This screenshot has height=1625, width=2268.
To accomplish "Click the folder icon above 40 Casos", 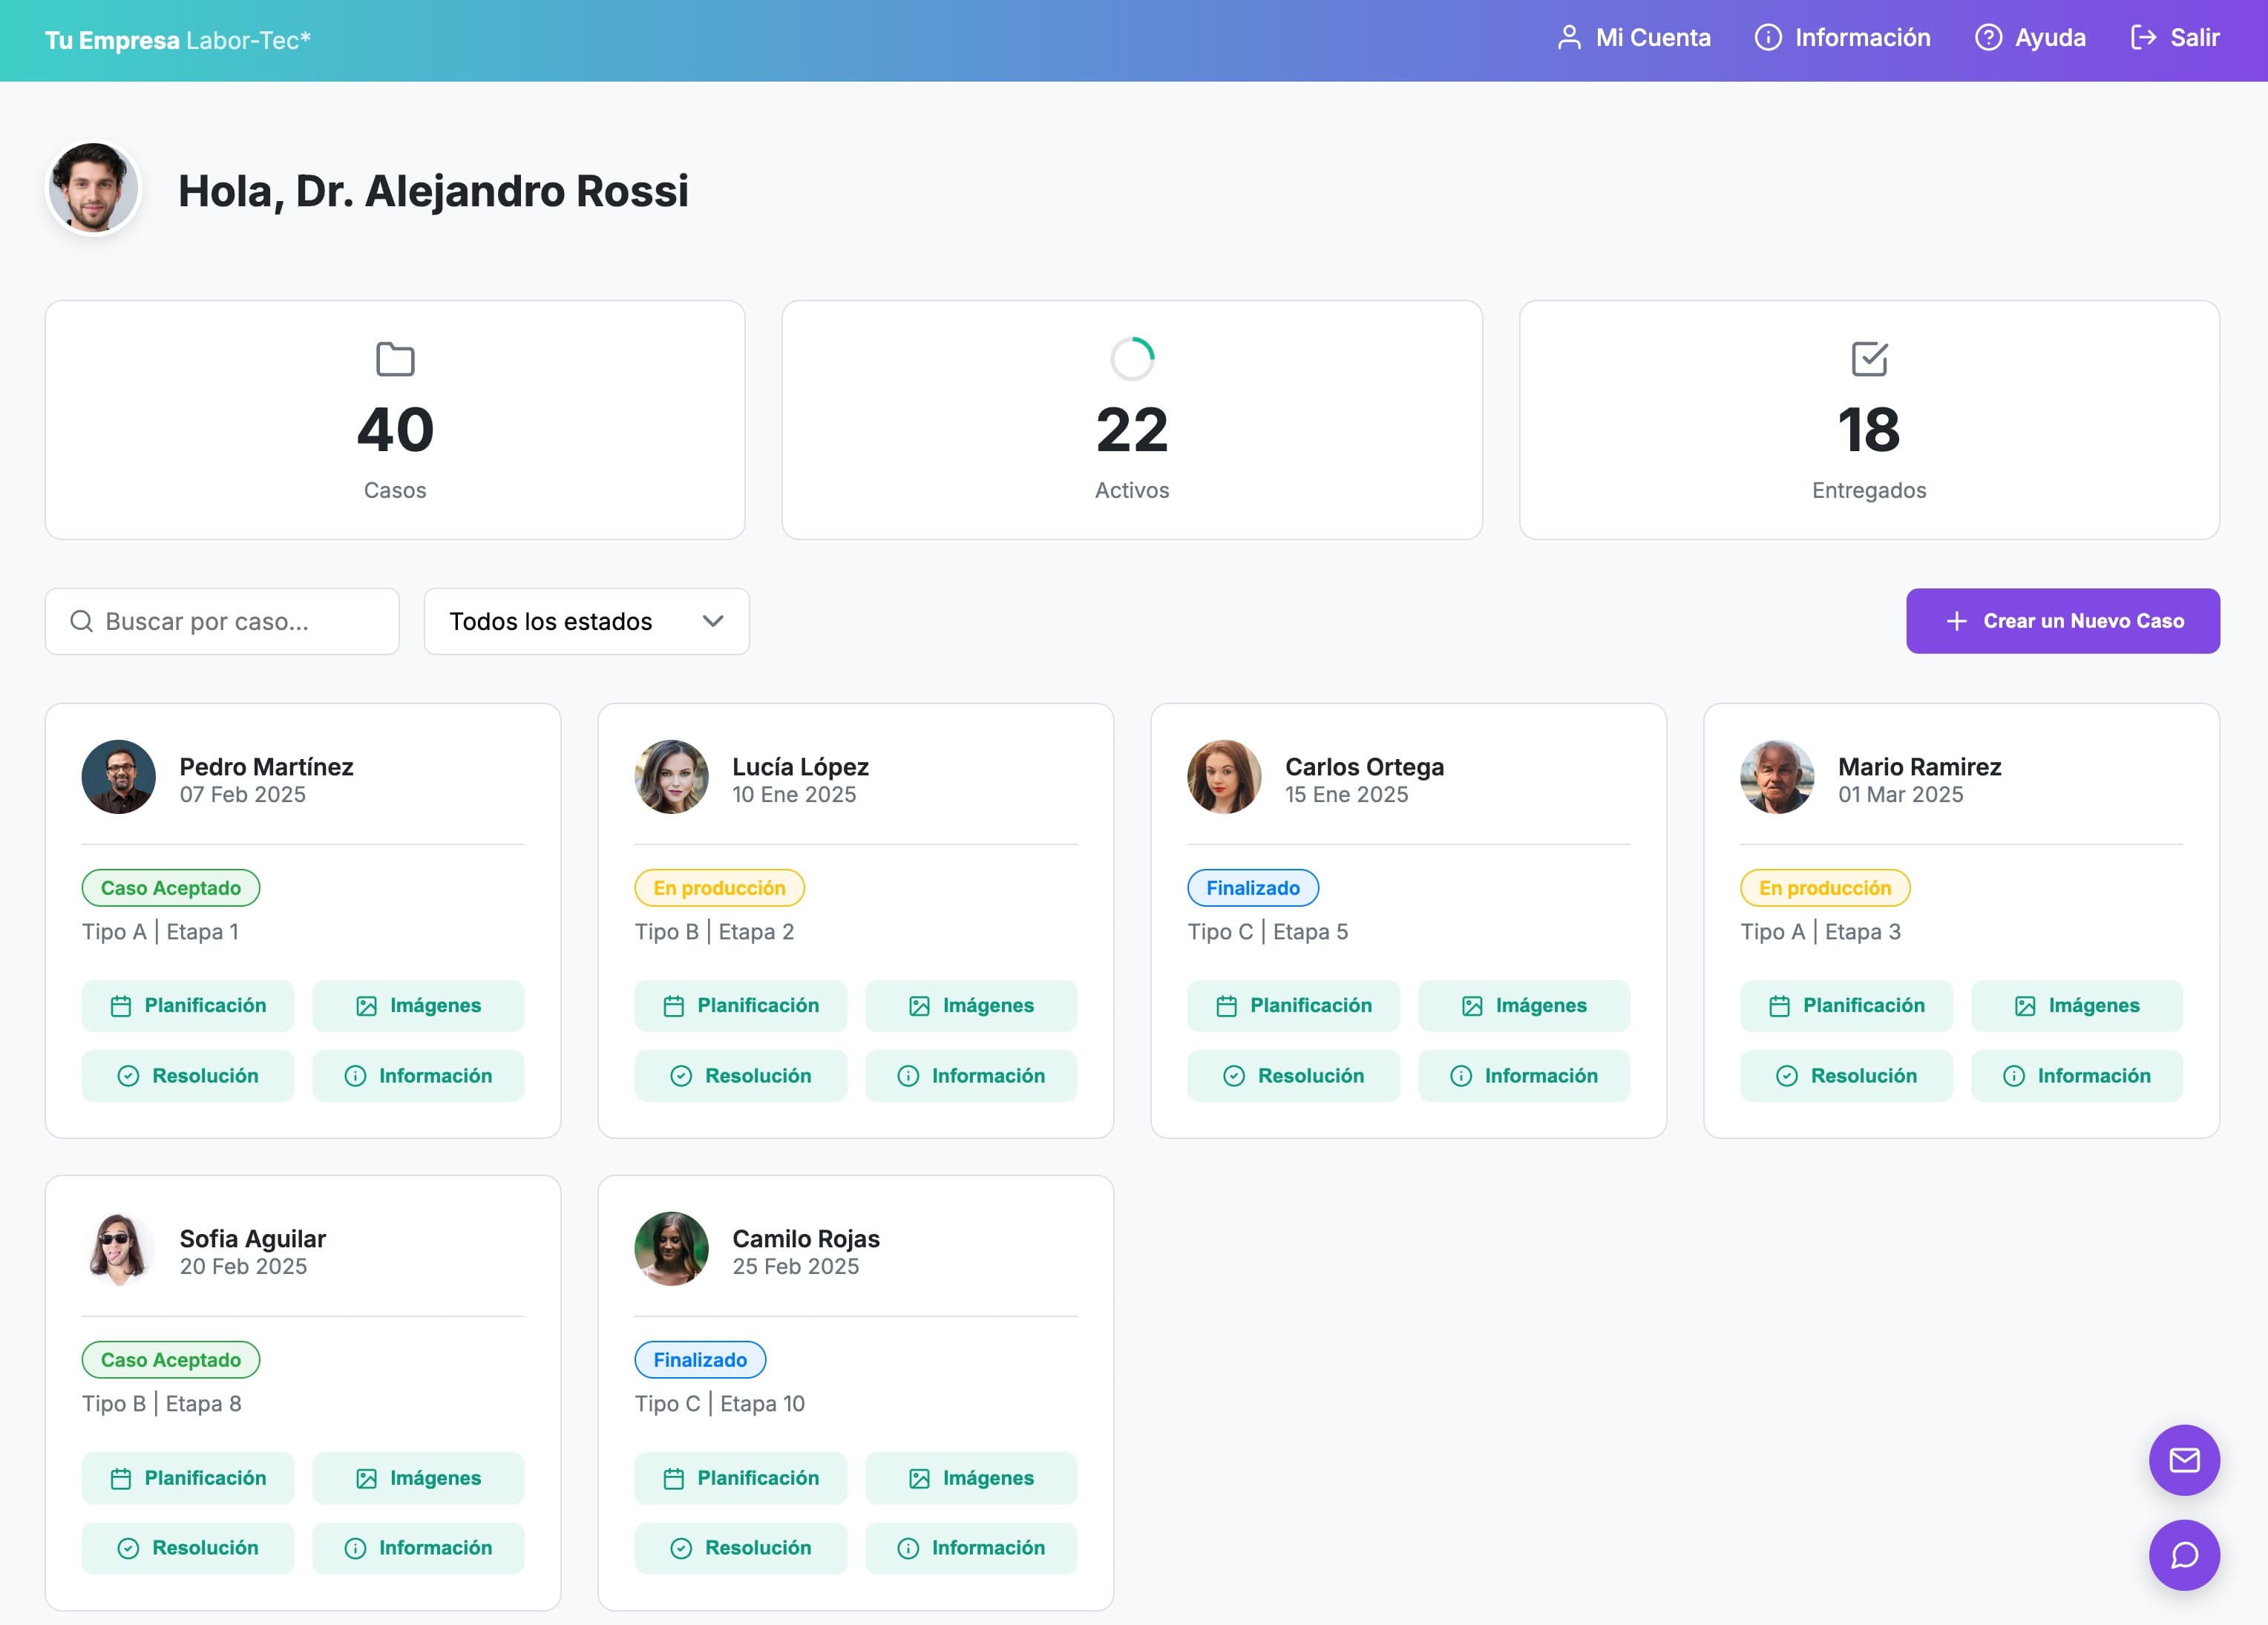I will (x=395, y=359).
